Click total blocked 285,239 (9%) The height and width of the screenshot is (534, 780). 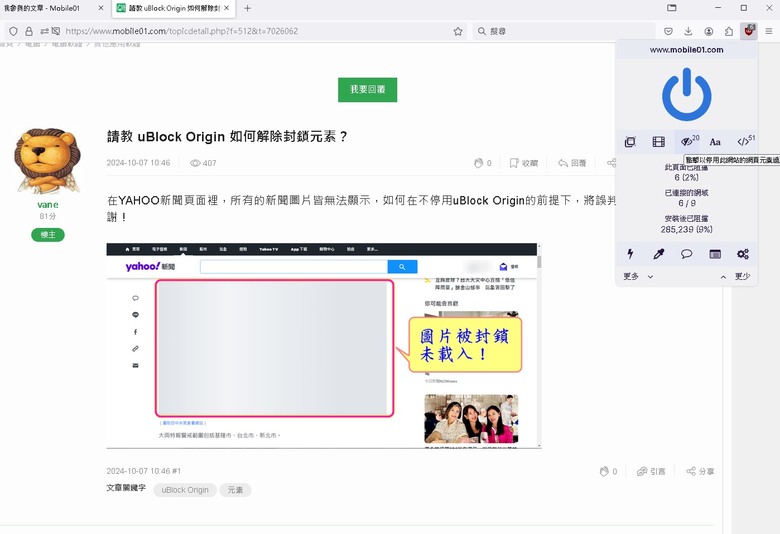(x=686, y=229)
